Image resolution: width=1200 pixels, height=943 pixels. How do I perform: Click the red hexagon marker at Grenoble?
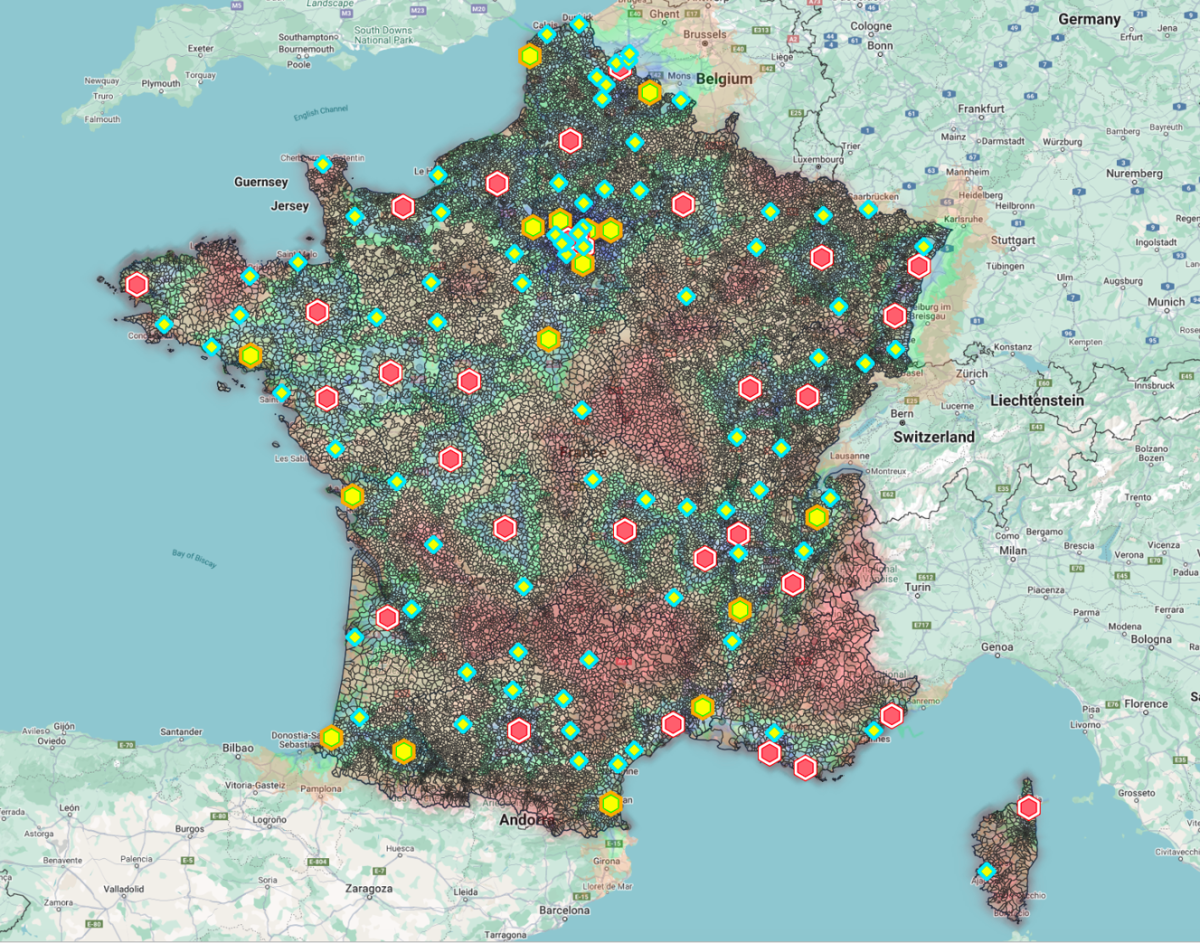[x=793, y=583]
